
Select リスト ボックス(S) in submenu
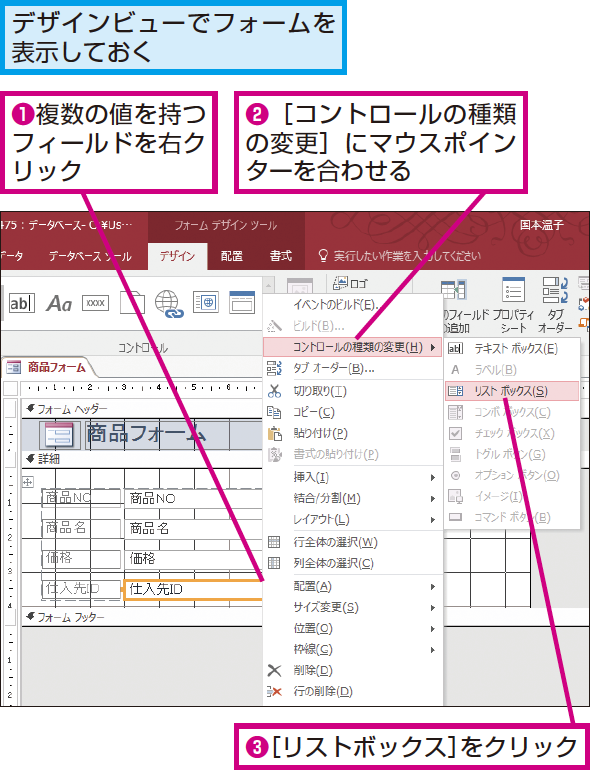pos(512,391)
